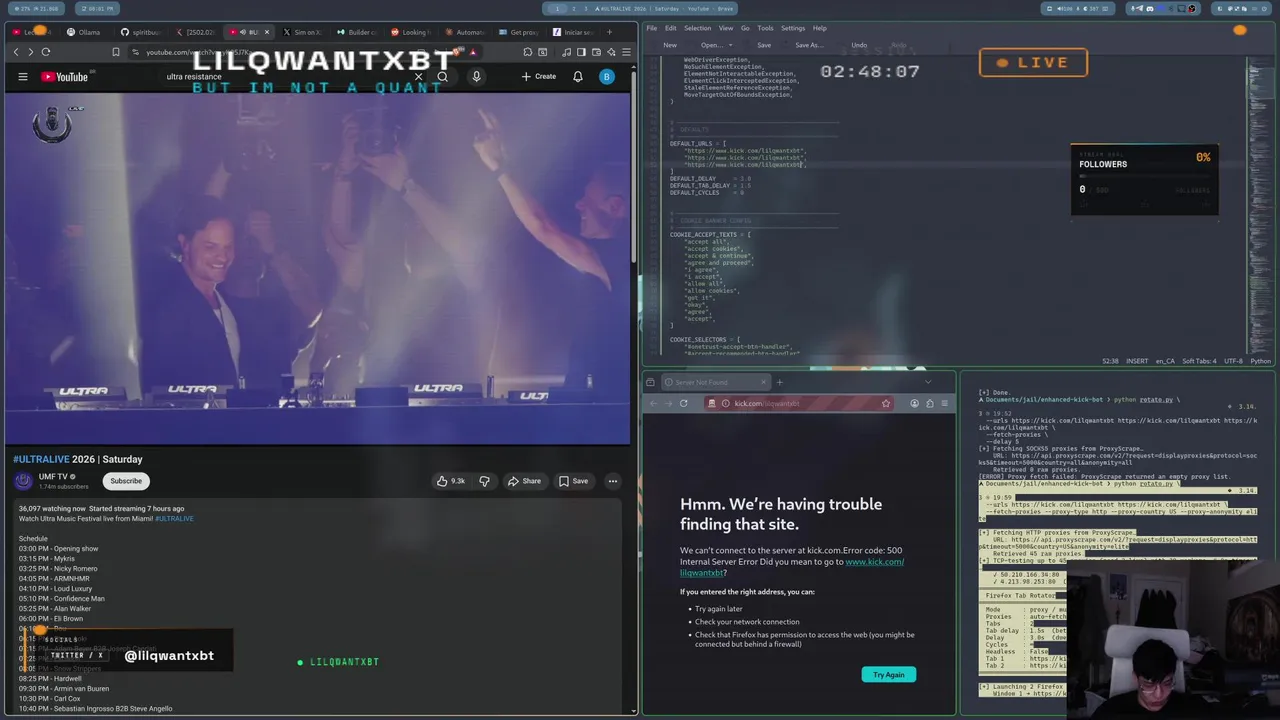Open the YouTube hamburger guide menu
The height and width of the screenshot is (720, 1280).
pyautogui.click(x=22, y=77)
